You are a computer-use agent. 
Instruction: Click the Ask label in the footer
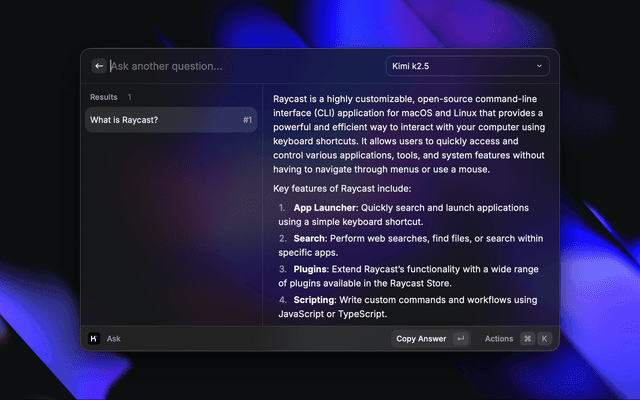[x=114, y=339]
